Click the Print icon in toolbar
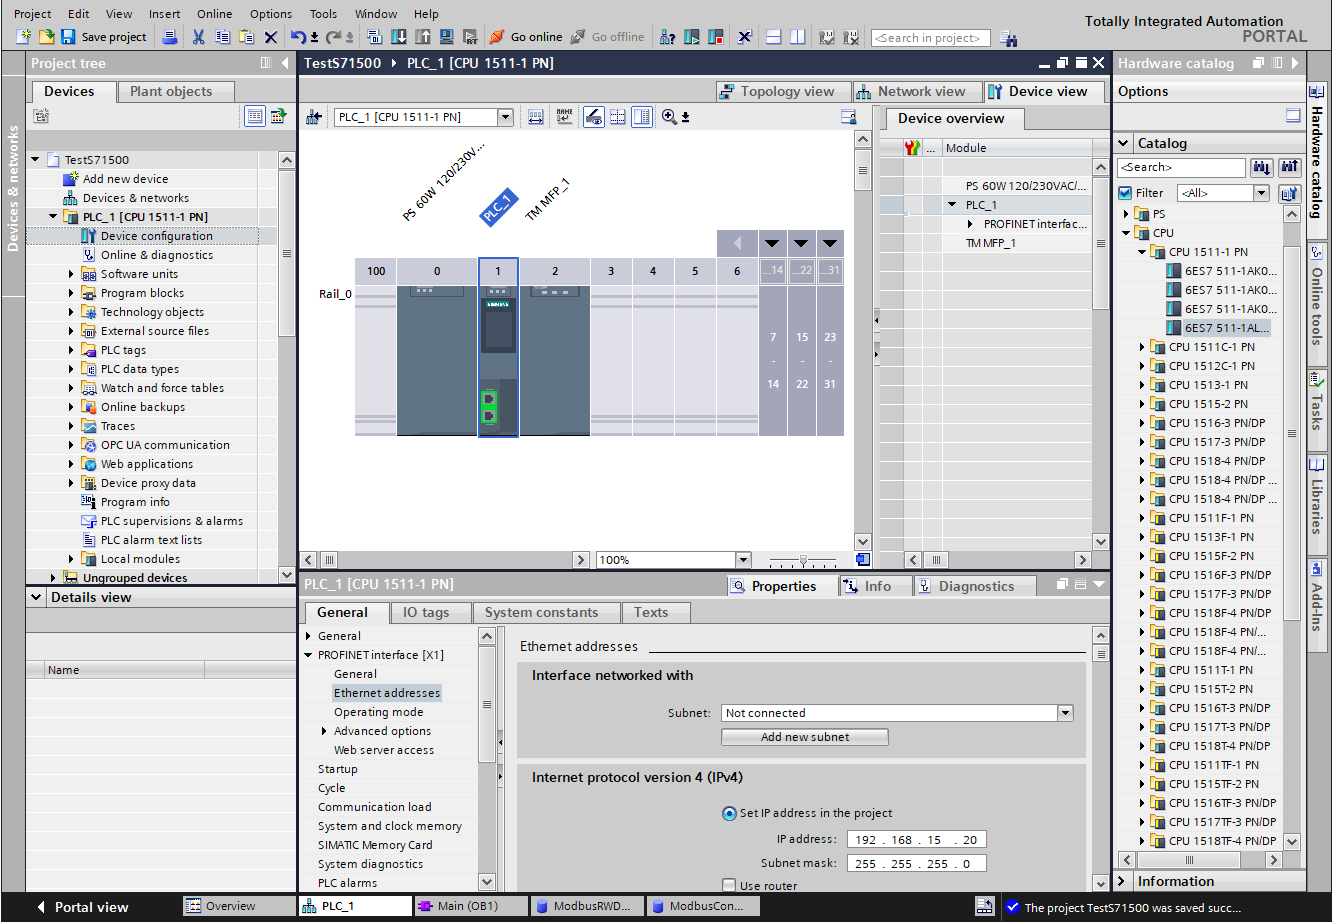 (170, 37)
